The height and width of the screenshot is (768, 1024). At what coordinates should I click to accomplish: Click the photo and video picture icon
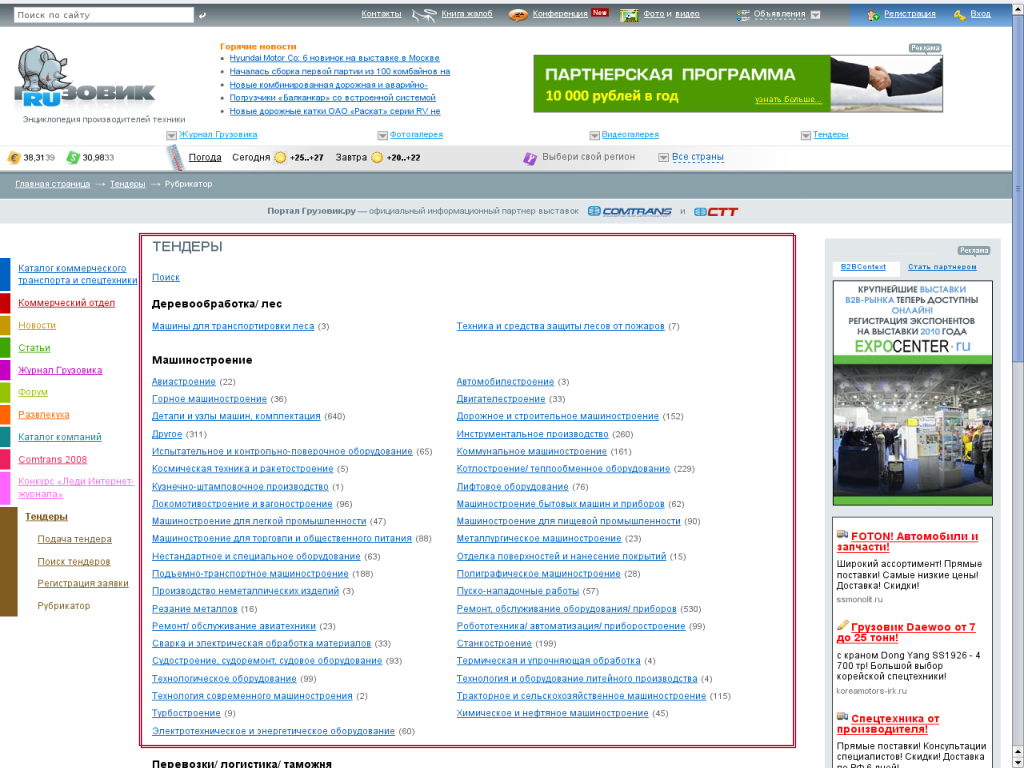(x=629, y=15)
